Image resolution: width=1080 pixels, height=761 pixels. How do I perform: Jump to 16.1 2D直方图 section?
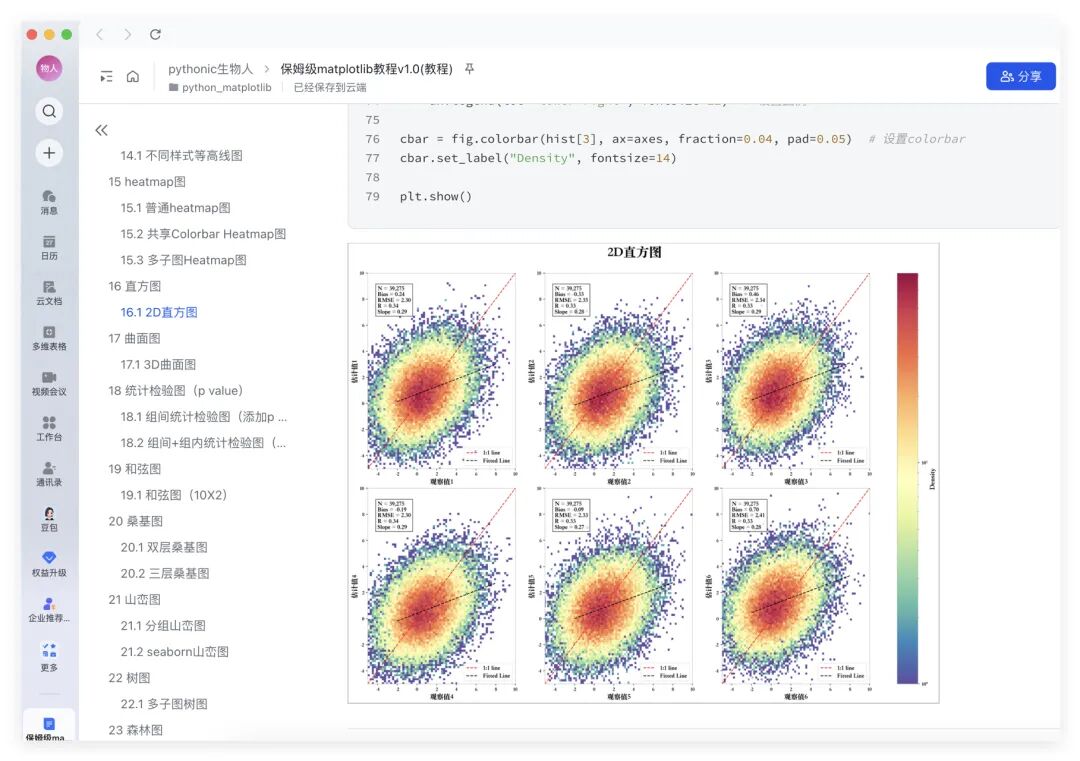pos(159,312)
